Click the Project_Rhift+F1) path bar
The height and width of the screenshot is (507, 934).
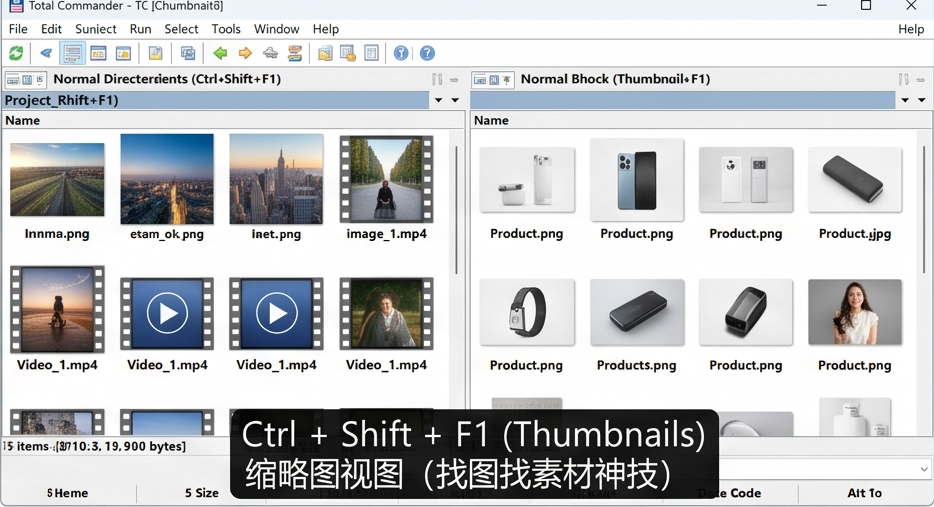pyautogui.click(x=215, y=100)
